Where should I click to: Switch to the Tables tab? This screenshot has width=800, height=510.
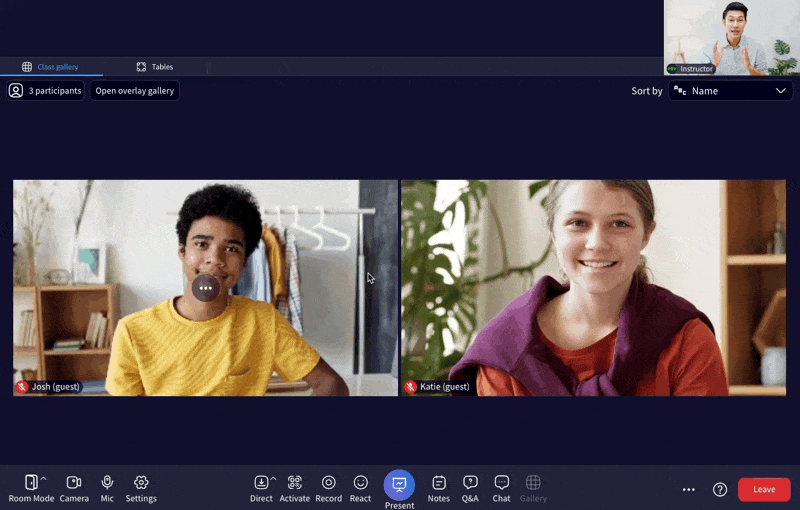(155, 67)
